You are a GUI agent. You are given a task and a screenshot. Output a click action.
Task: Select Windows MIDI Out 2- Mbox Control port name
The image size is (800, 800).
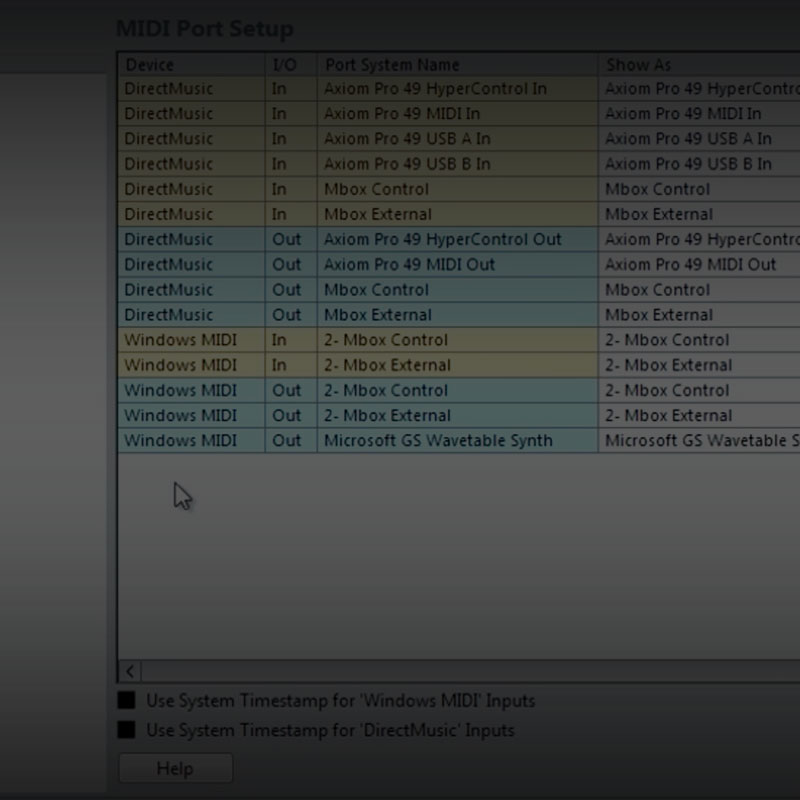coord(458,390)
